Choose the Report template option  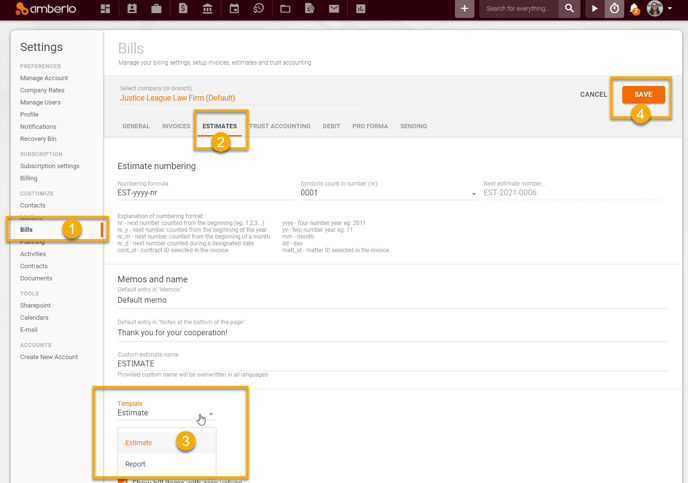167,464
